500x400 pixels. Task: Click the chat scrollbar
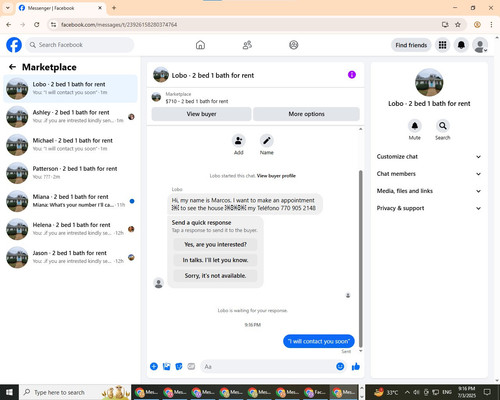360,259
